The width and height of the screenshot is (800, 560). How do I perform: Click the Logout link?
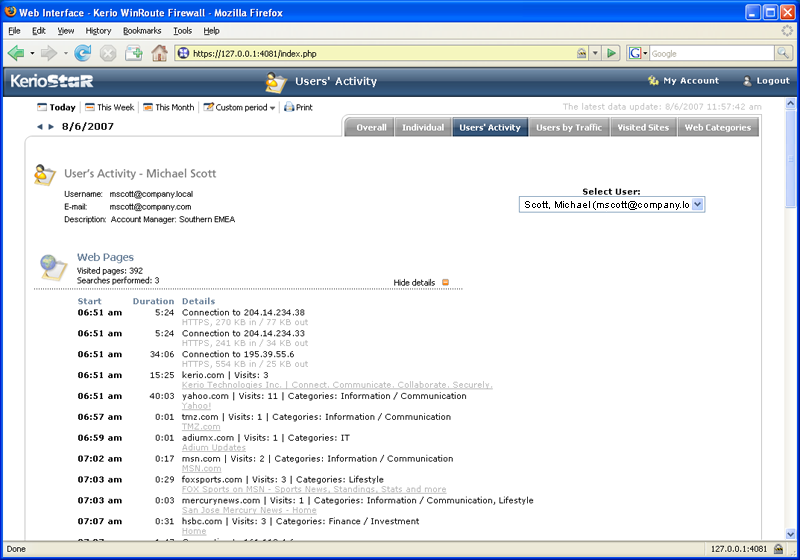coord(773,81)
